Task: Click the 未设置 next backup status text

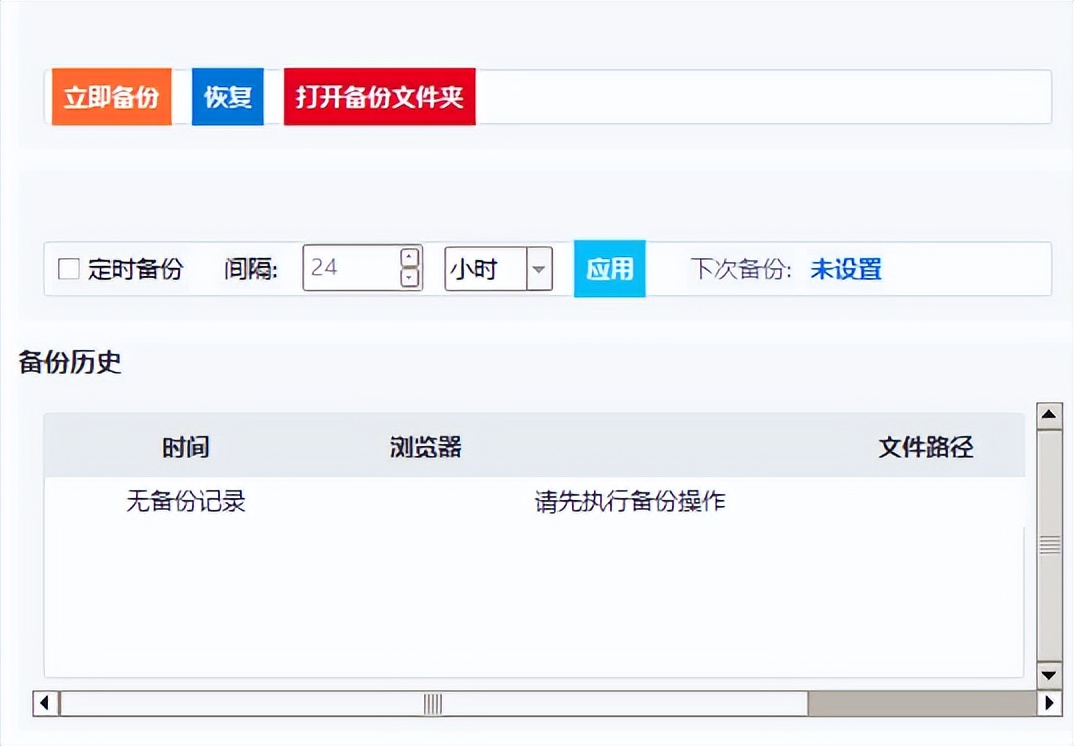Action: pos(845,268)
